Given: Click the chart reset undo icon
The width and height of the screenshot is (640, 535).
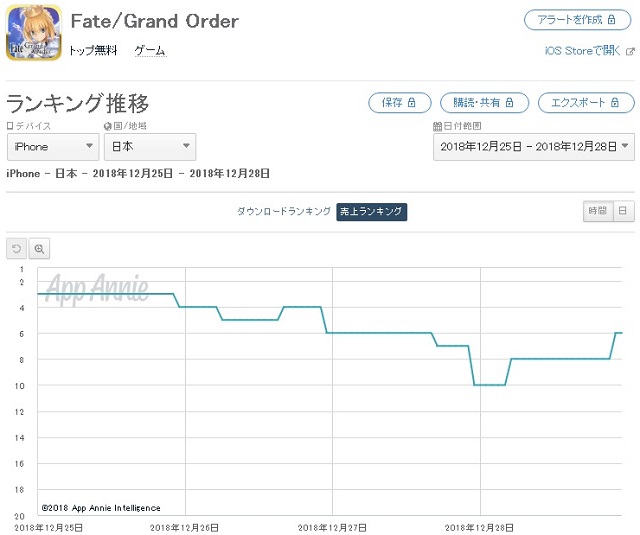Looking at the screenshot, I should 16,249.
